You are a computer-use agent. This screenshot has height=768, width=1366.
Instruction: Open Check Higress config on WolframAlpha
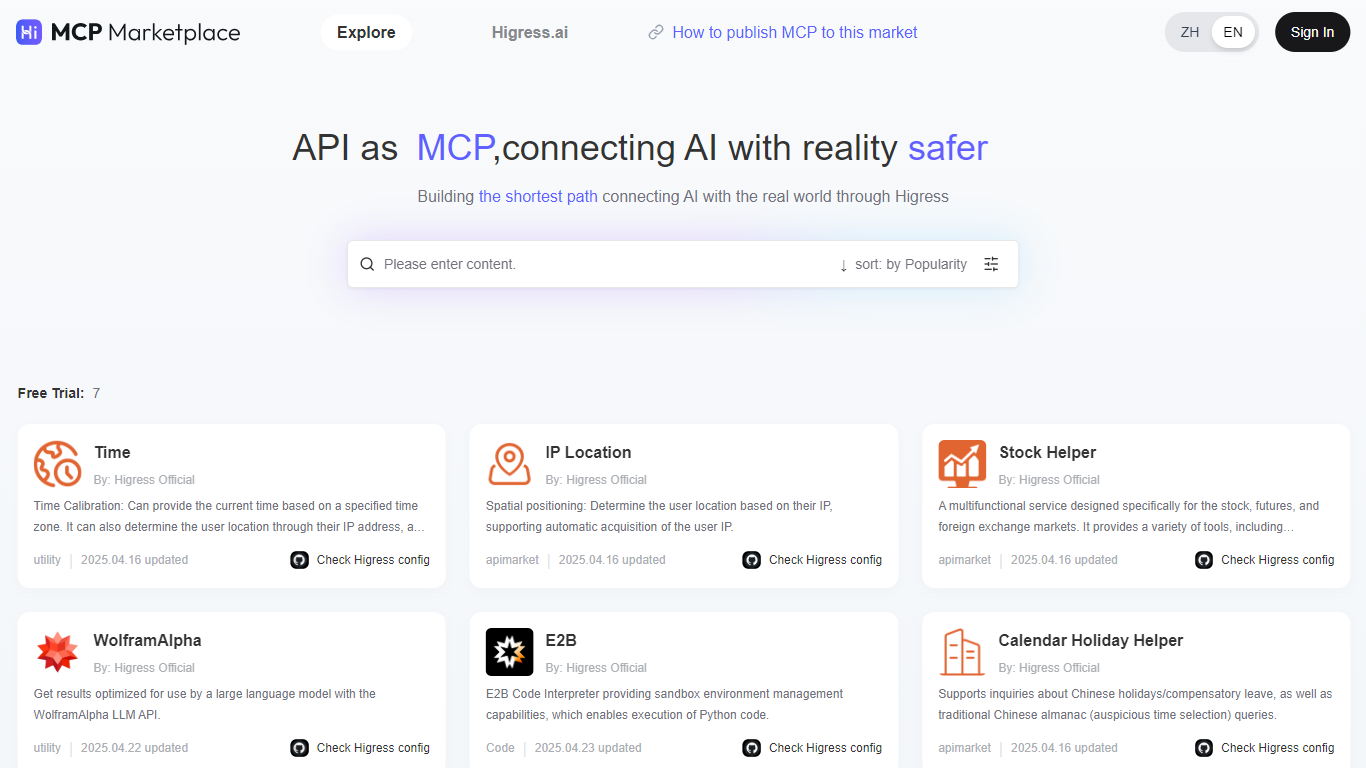(373, 748)
